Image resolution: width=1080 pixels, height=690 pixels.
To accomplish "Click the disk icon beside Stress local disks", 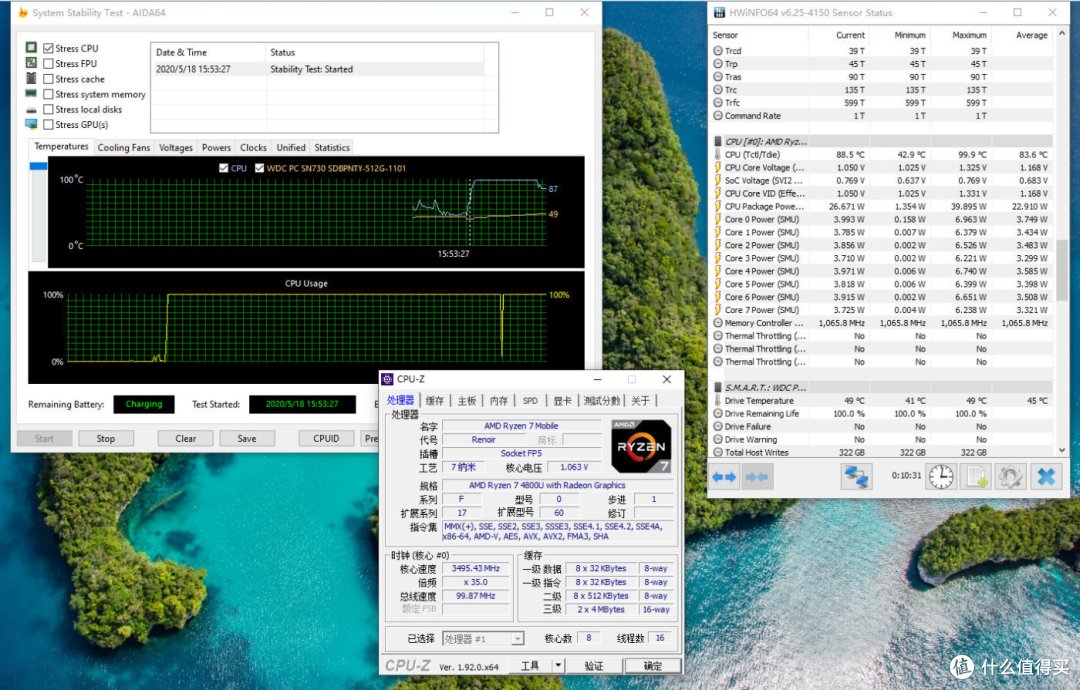I will (x=31, y=109).
